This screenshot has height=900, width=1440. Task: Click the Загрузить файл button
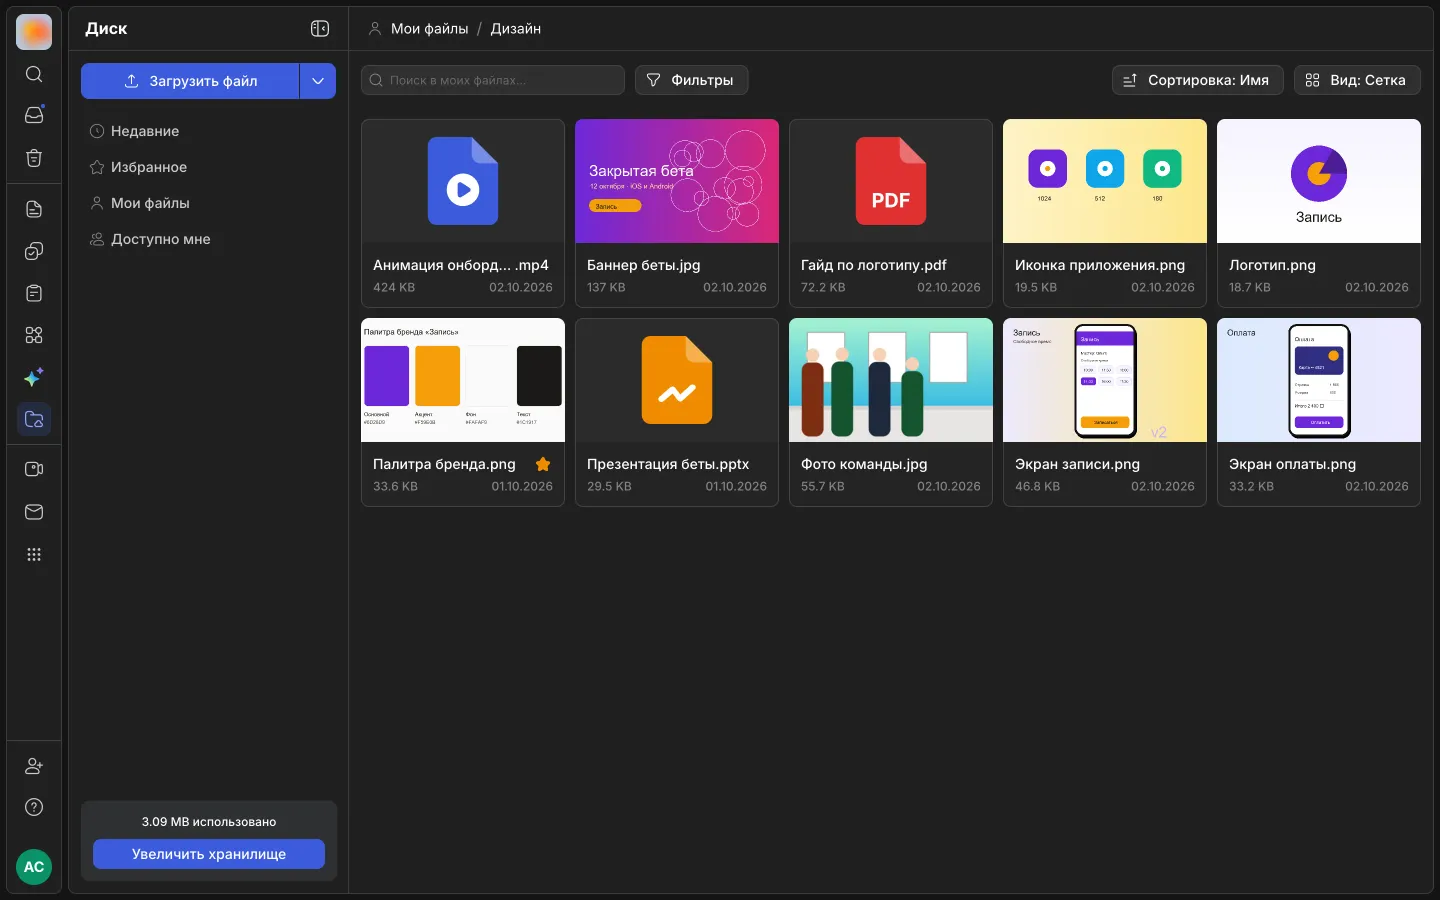click(x=190, y=81)
